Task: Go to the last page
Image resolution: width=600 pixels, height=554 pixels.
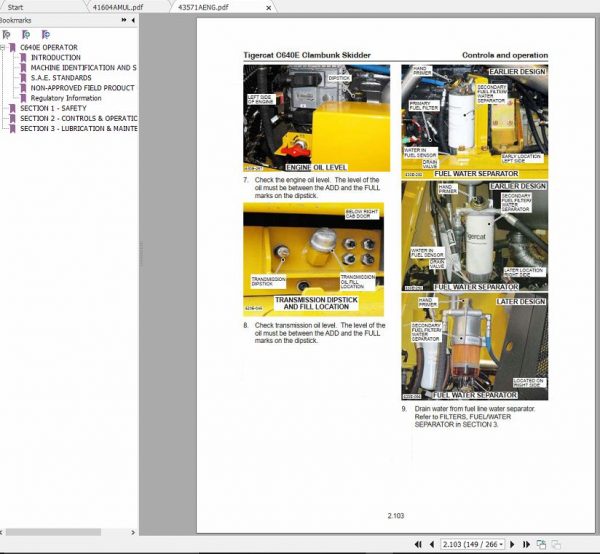Action: coord(526,544)
